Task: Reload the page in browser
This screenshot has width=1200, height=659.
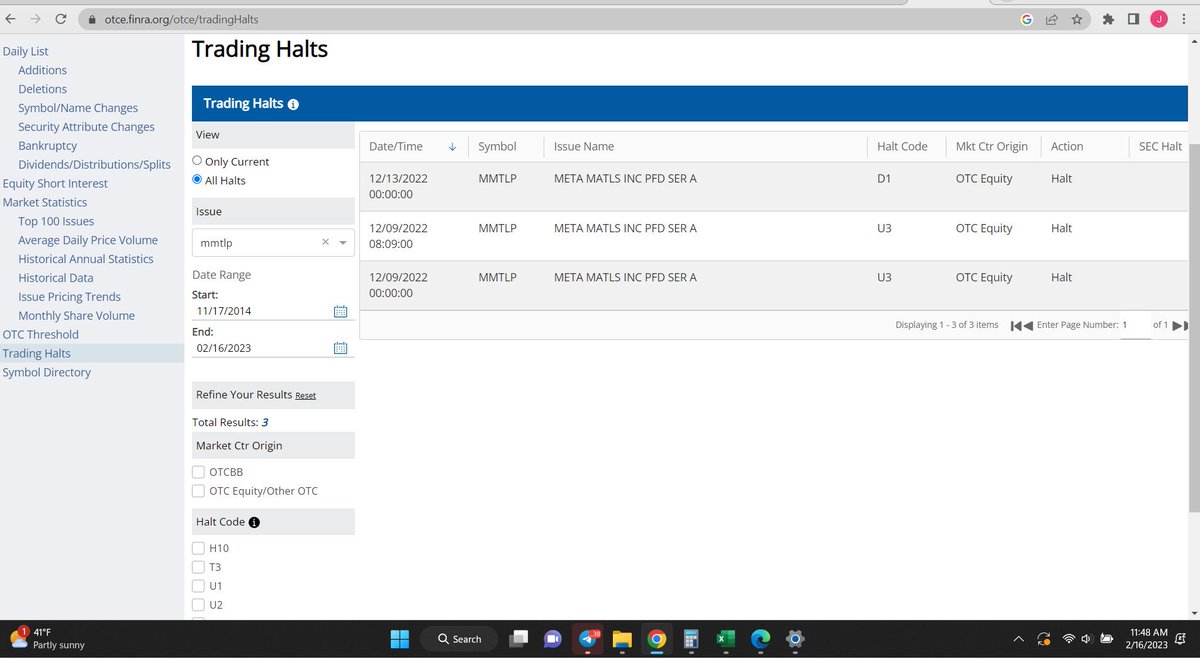Action: coord(62,18)
